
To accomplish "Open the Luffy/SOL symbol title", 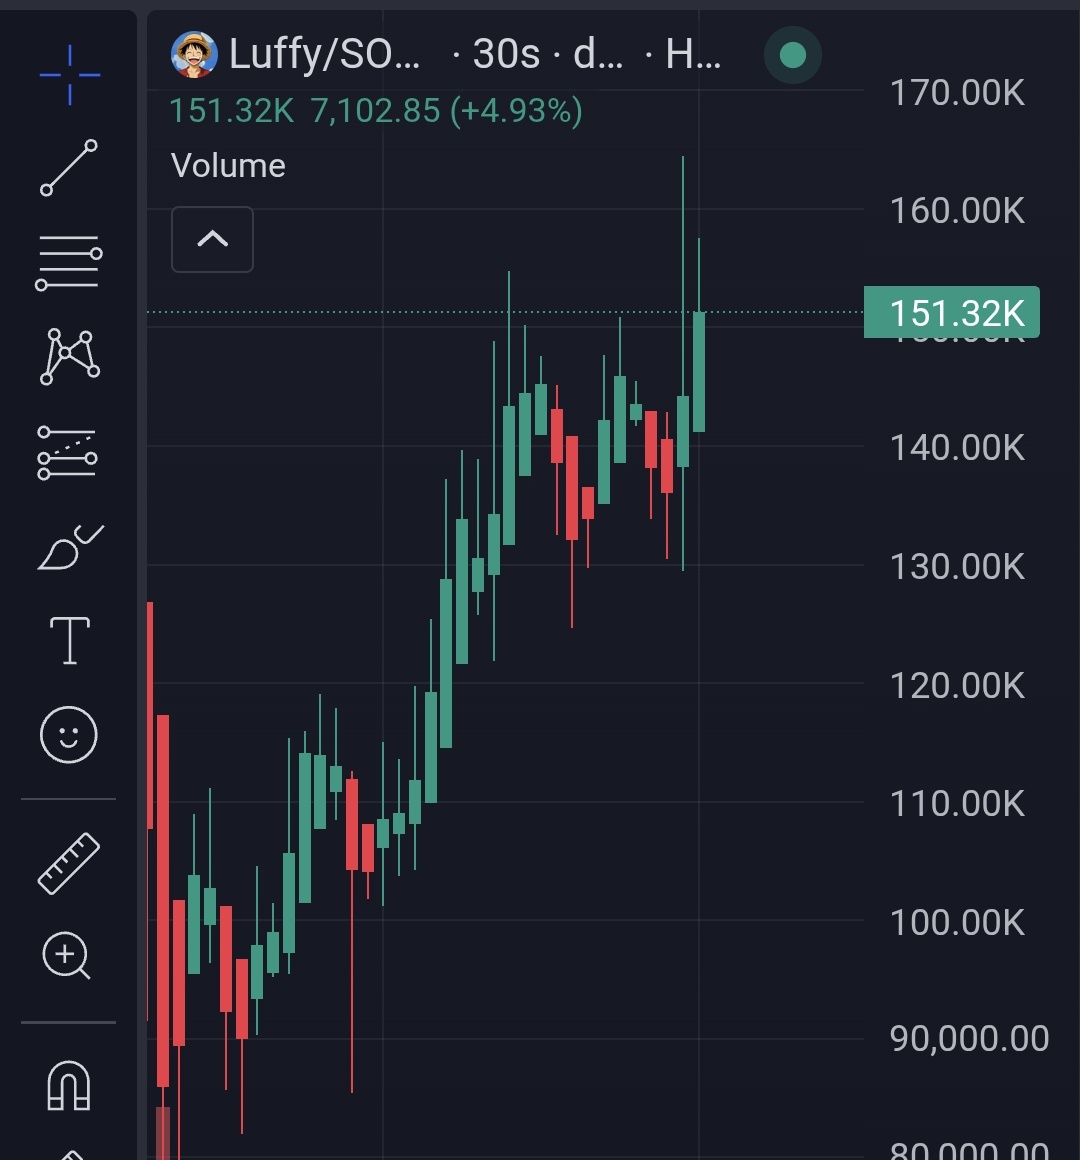I will [x=325, y=54].
